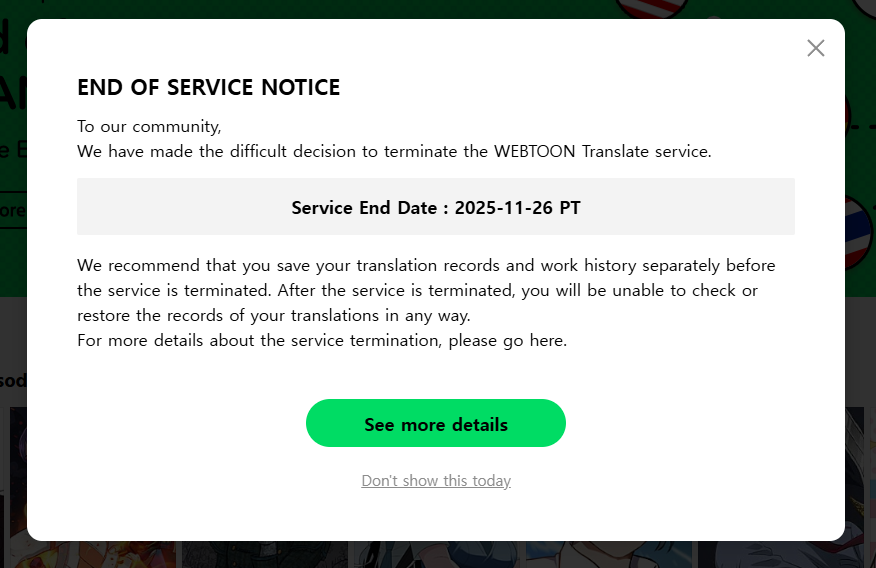Select the Don't show this today link

click(436, 481)
